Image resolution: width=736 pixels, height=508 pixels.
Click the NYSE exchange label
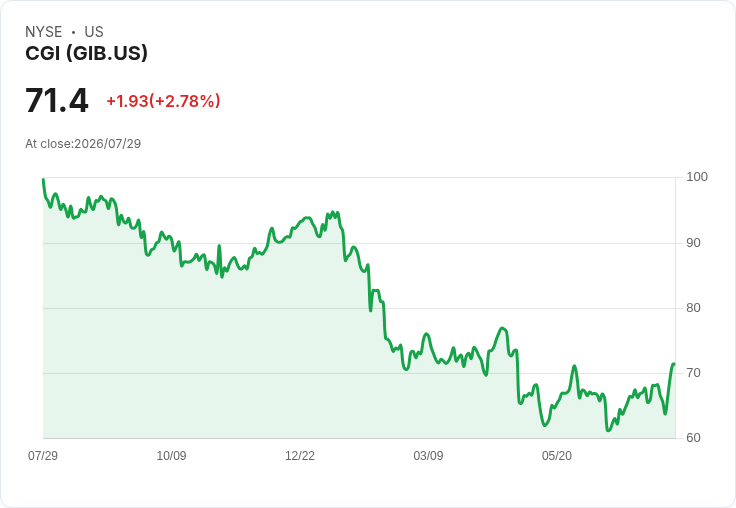tap(44, 32)
